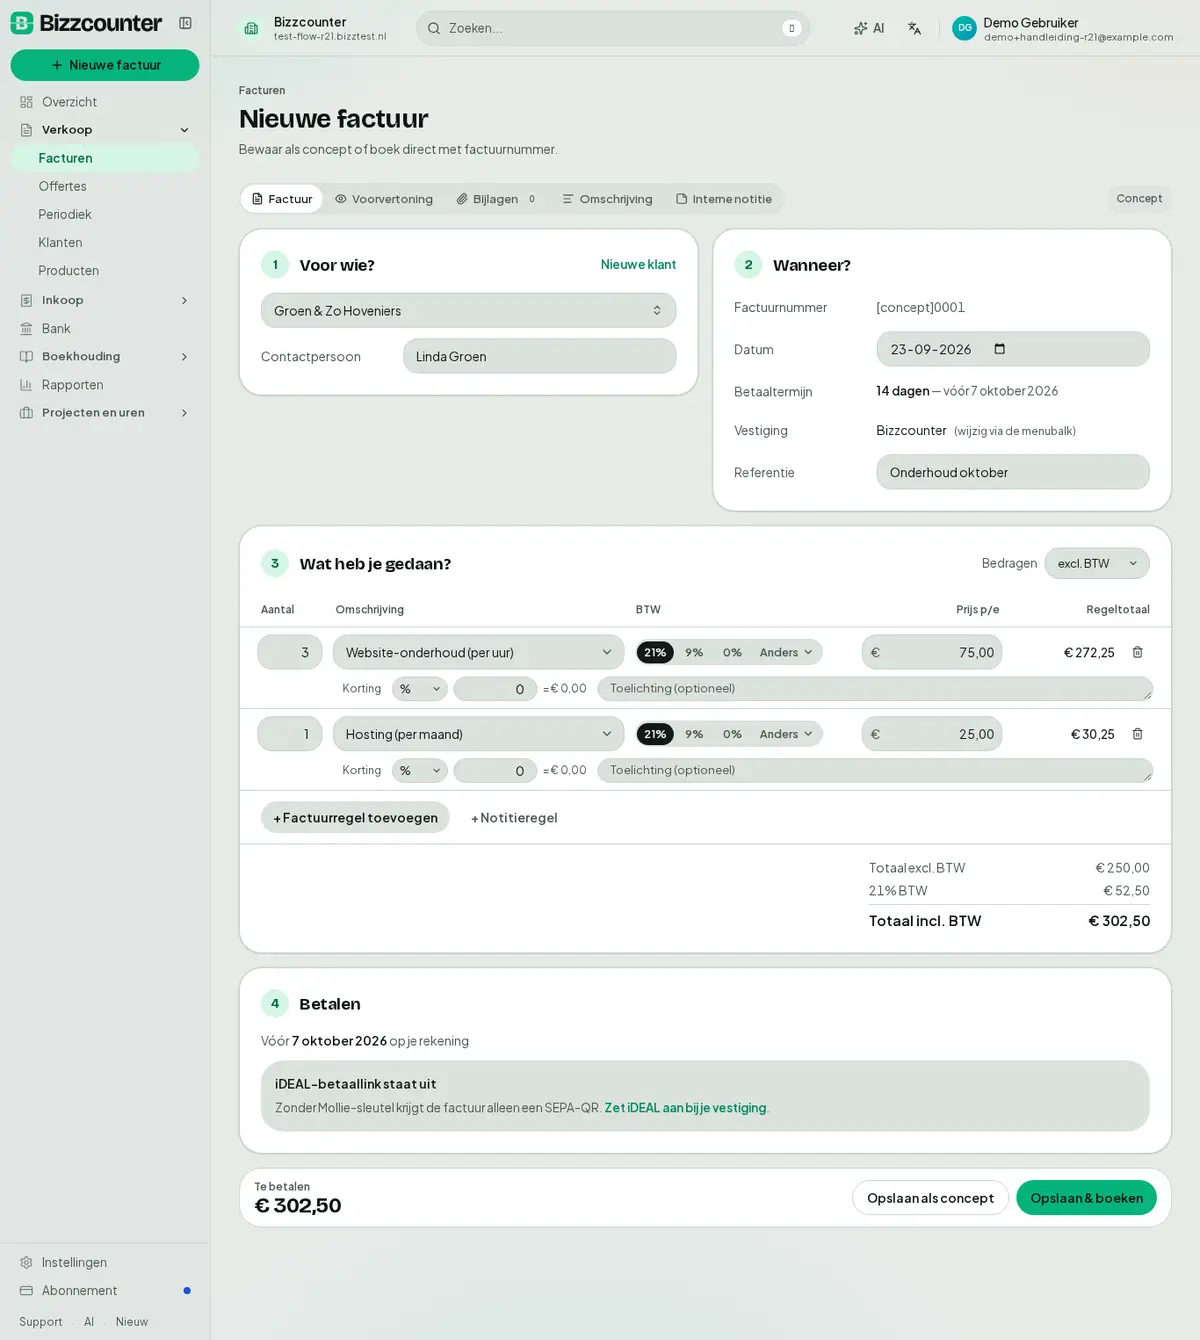The image size is (1200, 1340).
Task: Open the Hosting product dropdown
Action: tap(478, 734)
